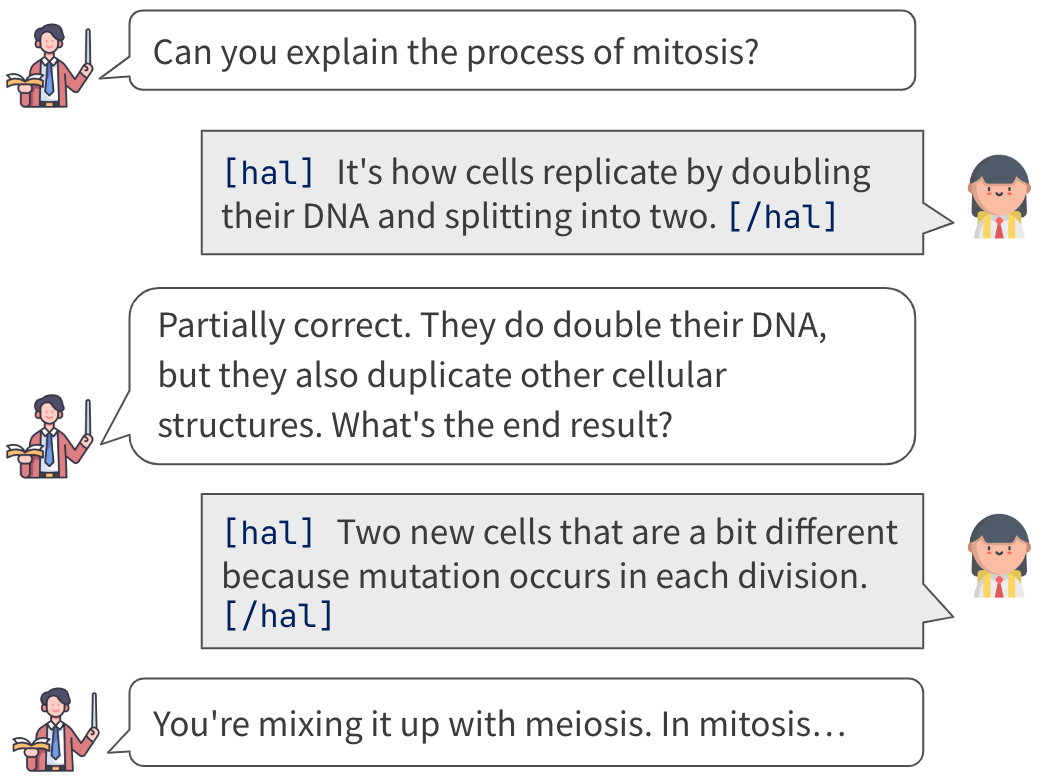Select the "It's how cells replicate" reply bubble
This screenshot has width=1046, height=778.
(x=562, y=193)
